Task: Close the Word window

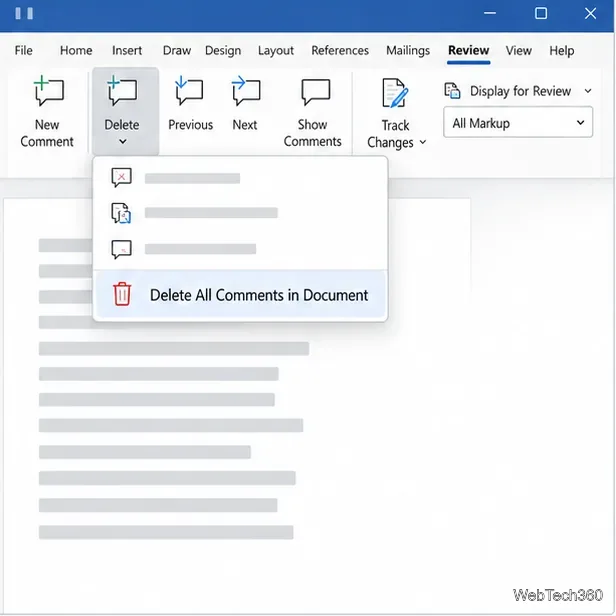Action: [590, 13]
